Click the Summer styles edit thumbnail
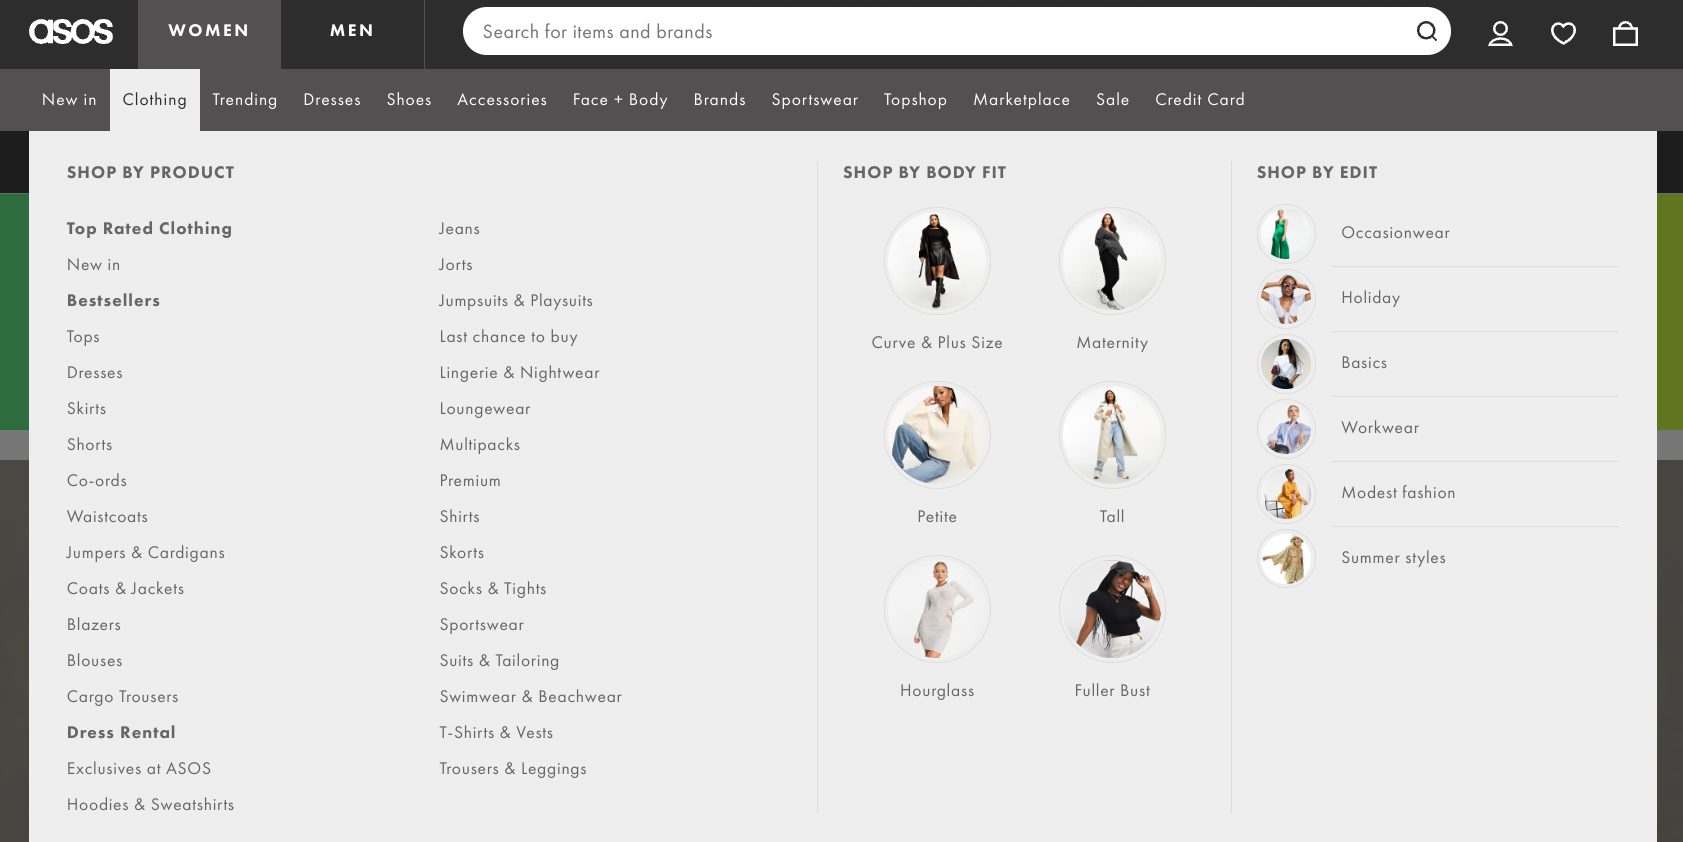 tap(1286, 558)
